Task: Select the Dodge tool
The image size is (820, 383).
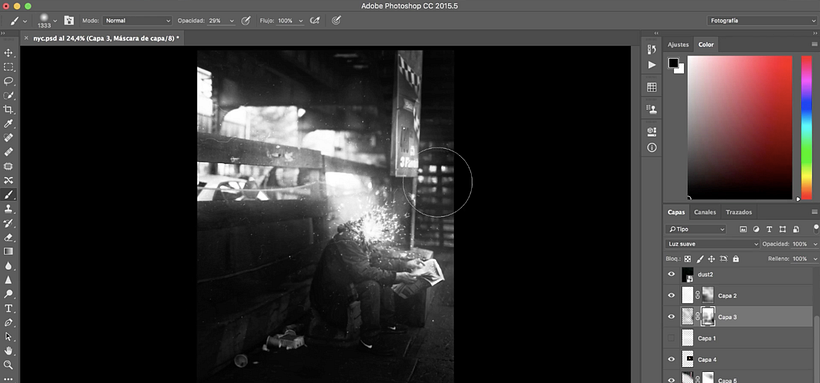Action: 8,294
